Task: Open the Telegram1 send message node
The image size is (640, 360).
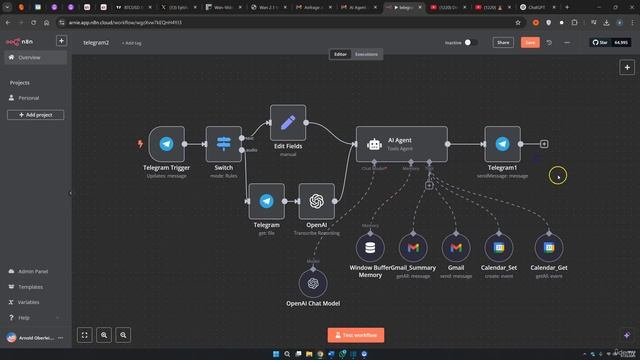Action: tap(502, 144)
